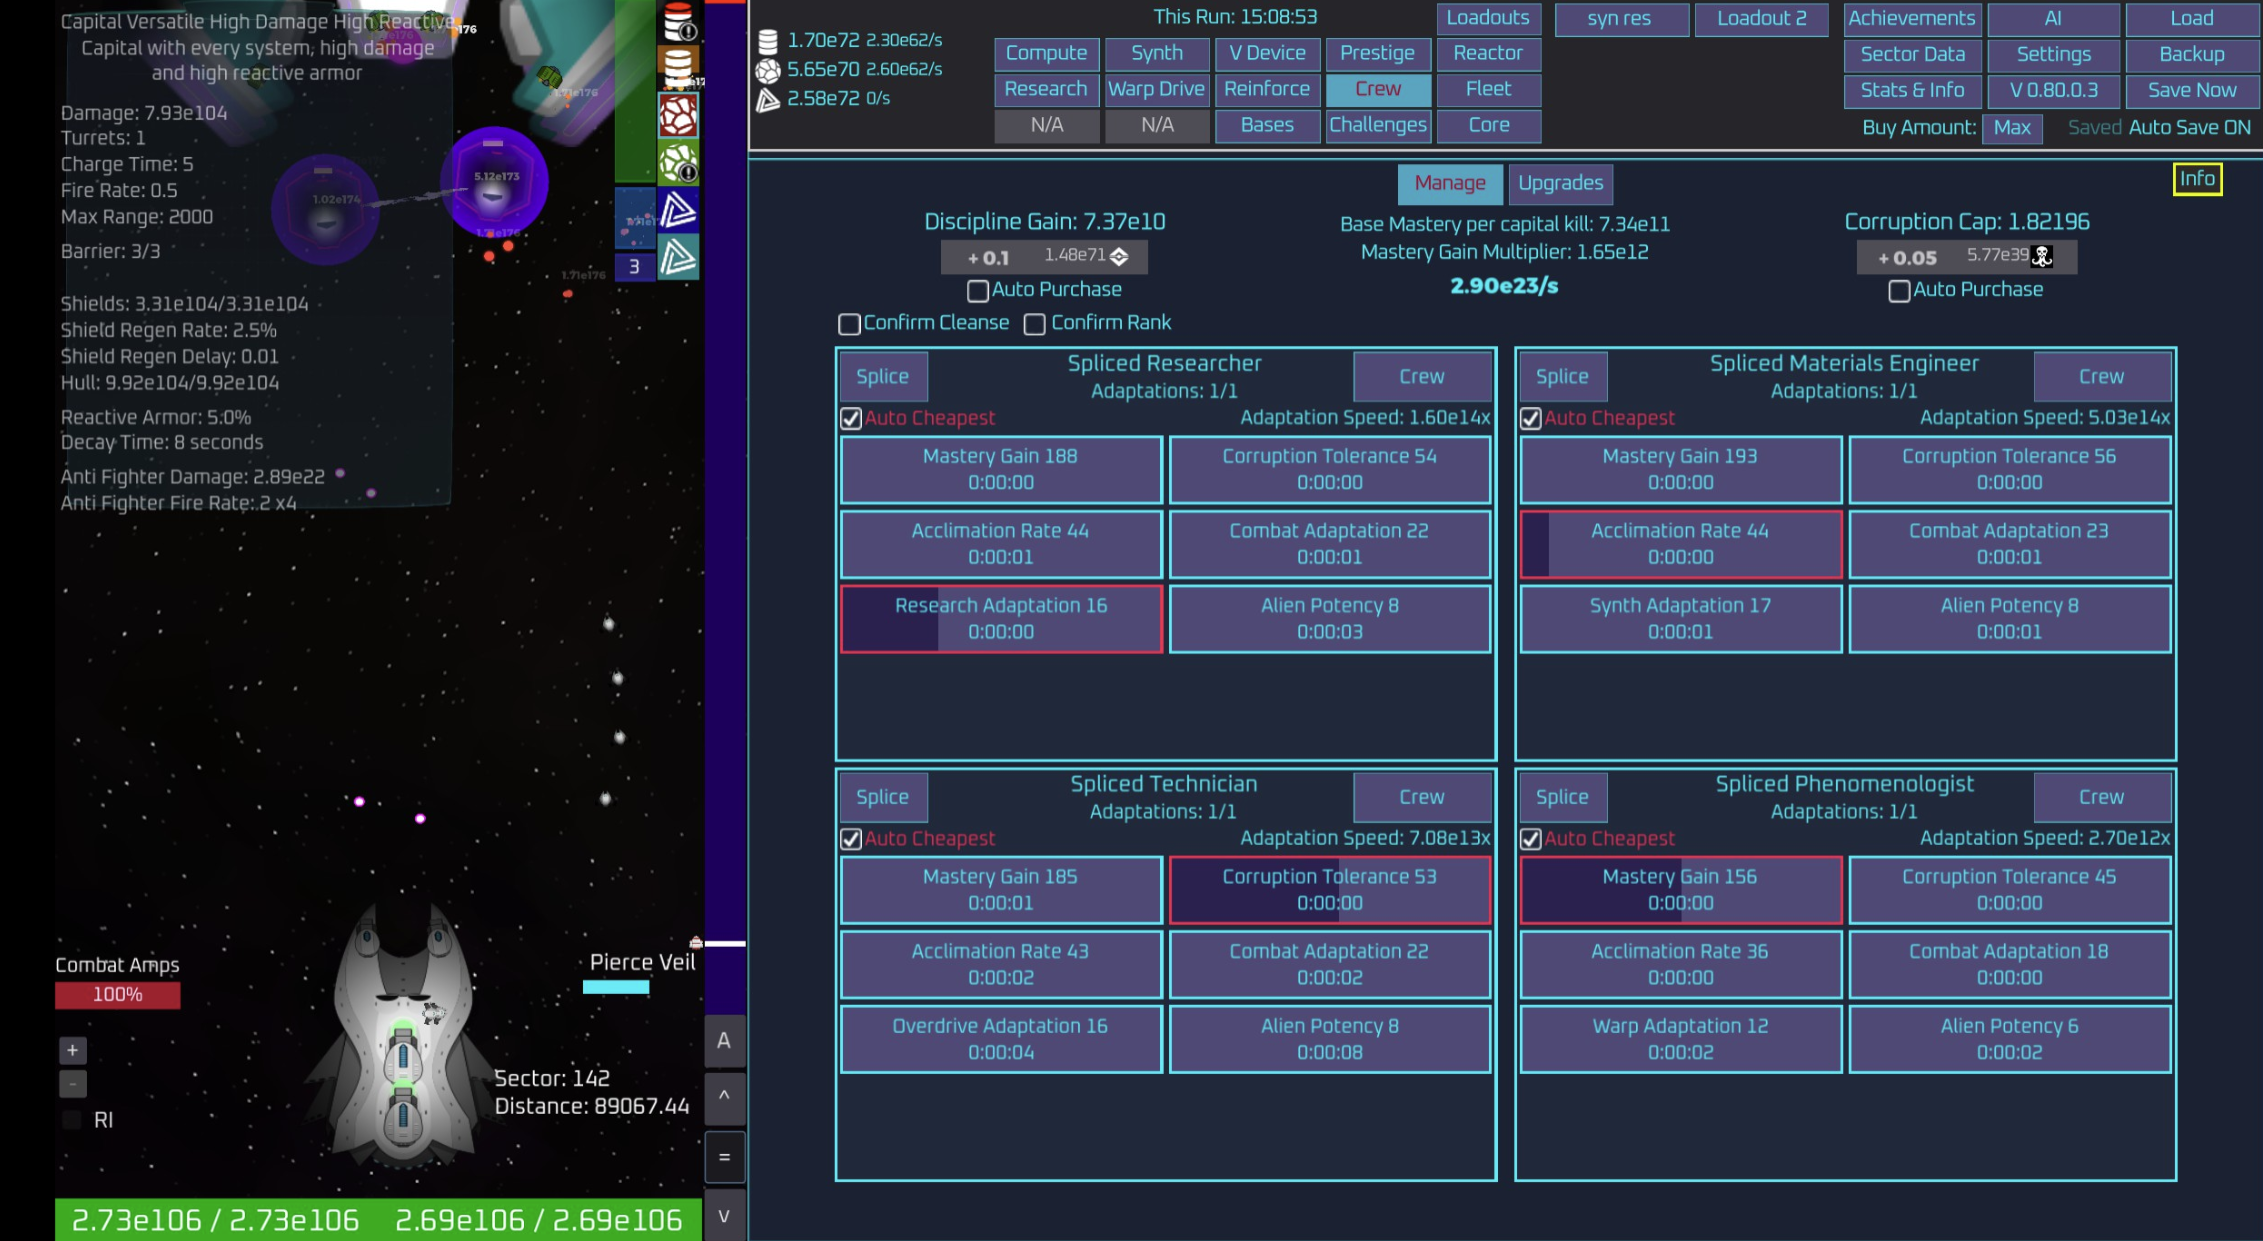Click the Save Now button

(x=2191, y=90)
